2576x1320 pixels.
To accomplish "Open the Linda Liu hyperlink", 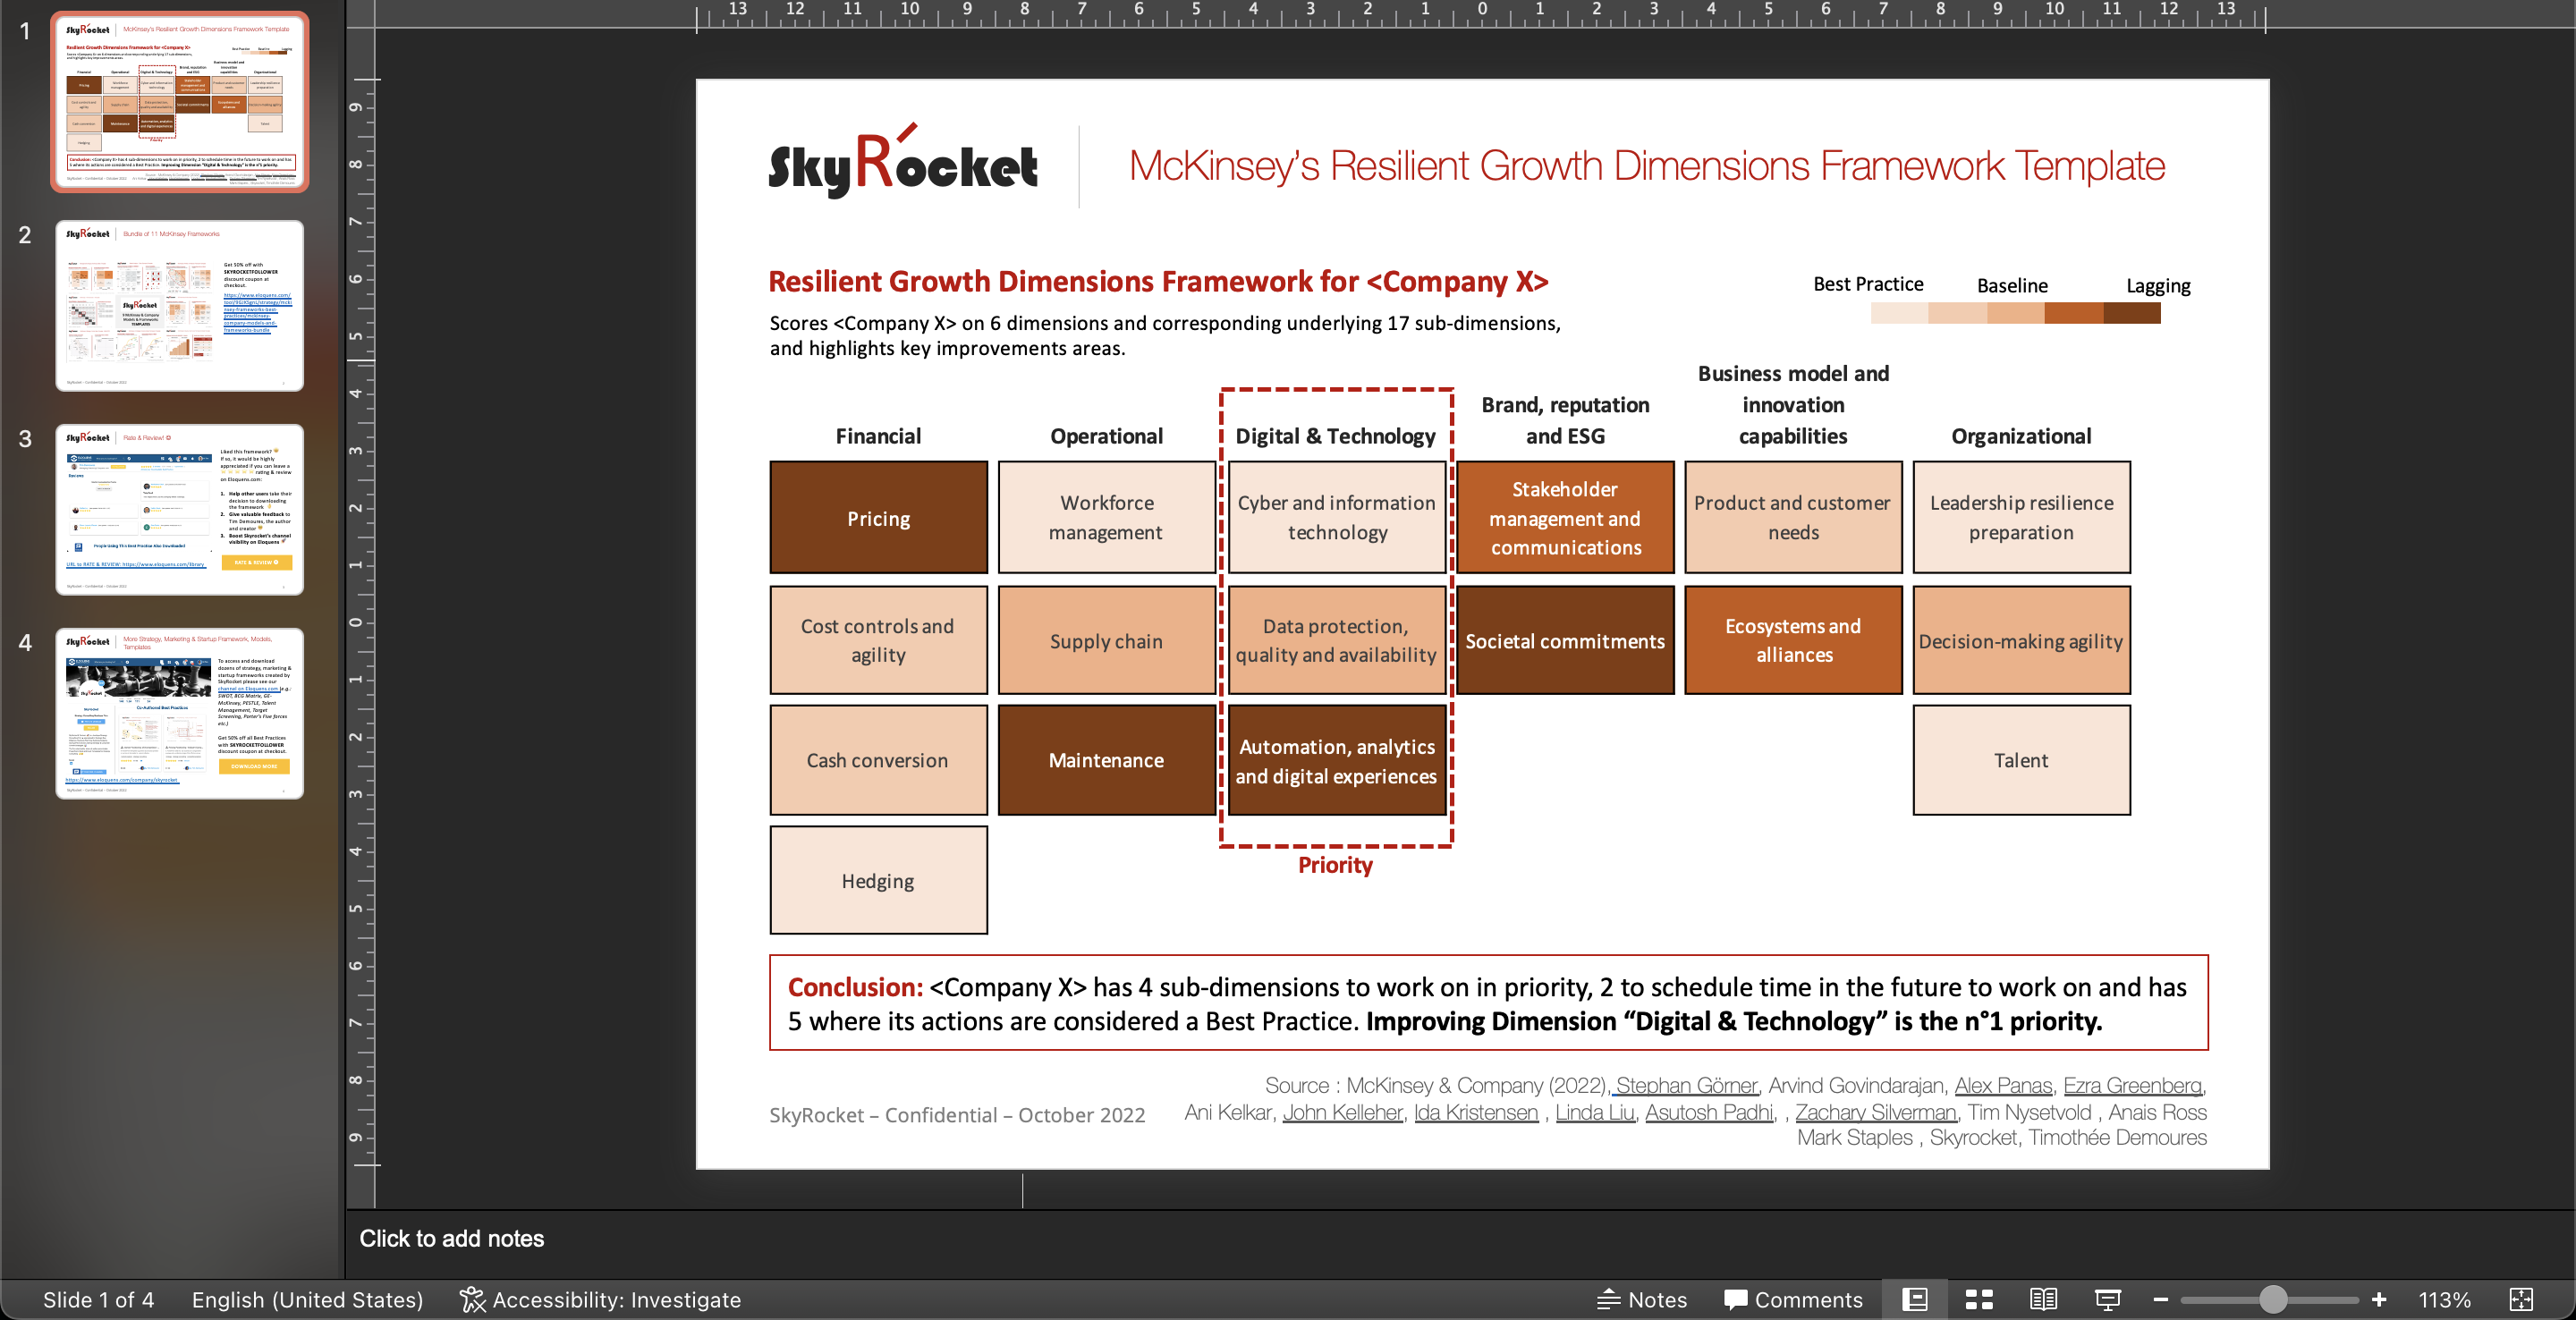I will tap(1595, 1112).
